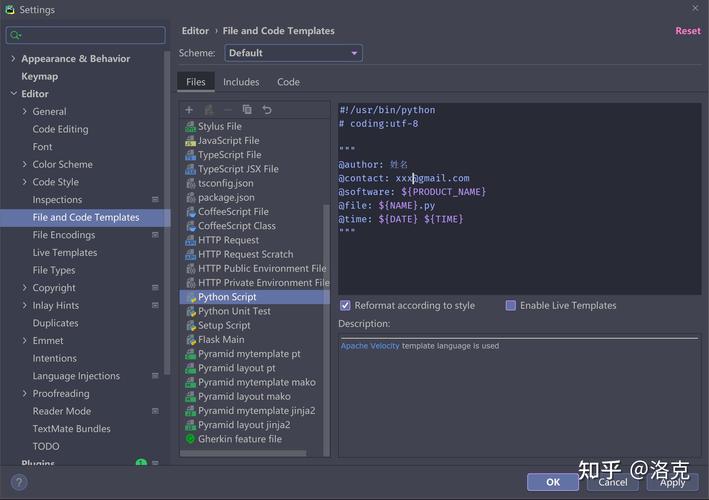Click the Stylus File icon
Screen dimensions: 709x500
click(190, 127)
